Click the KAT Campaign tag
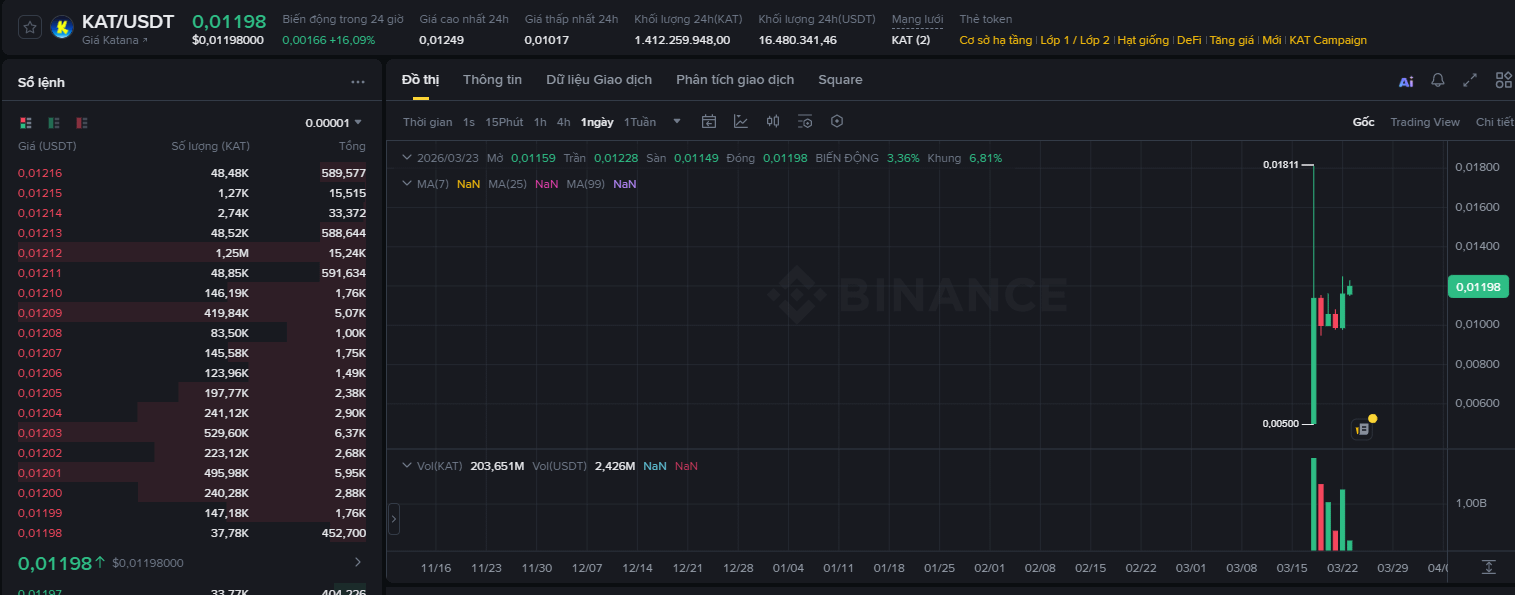 coord(1328,41)
